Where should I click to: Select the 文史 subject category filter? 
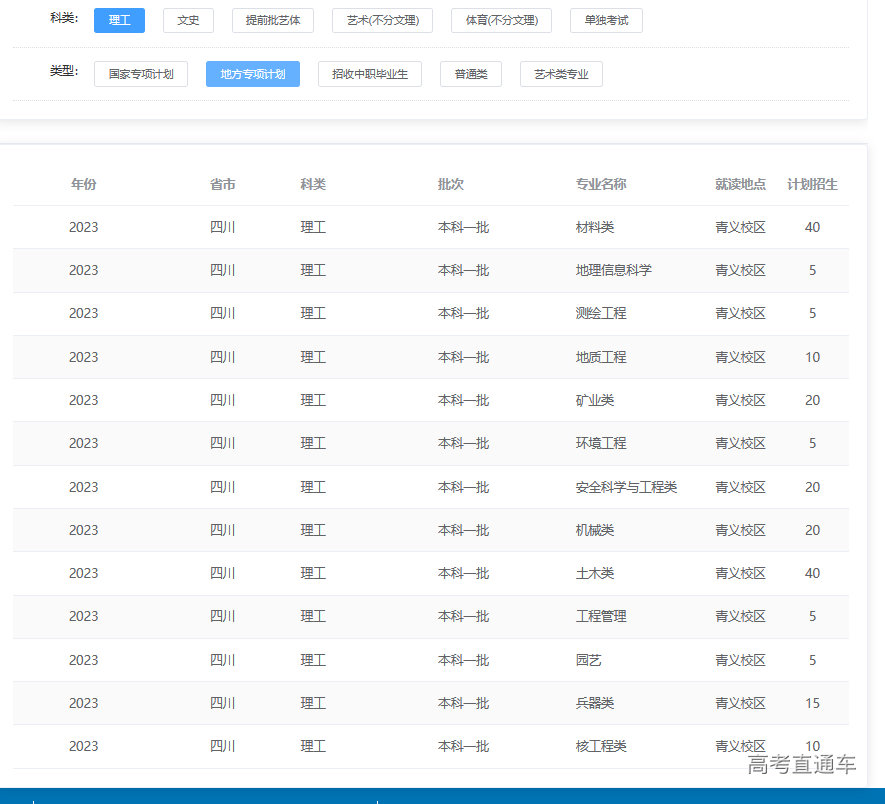(x=188, y=21)
